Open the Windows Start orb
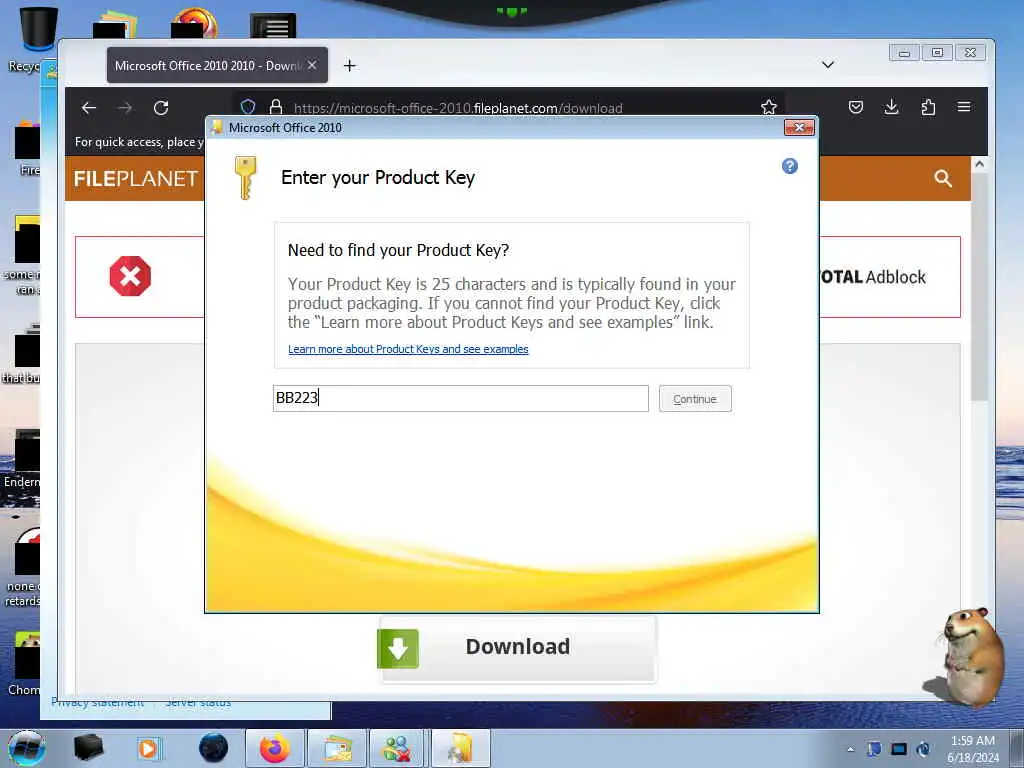The height and width of the screenshot is (768, 1024). click(27, 748)
